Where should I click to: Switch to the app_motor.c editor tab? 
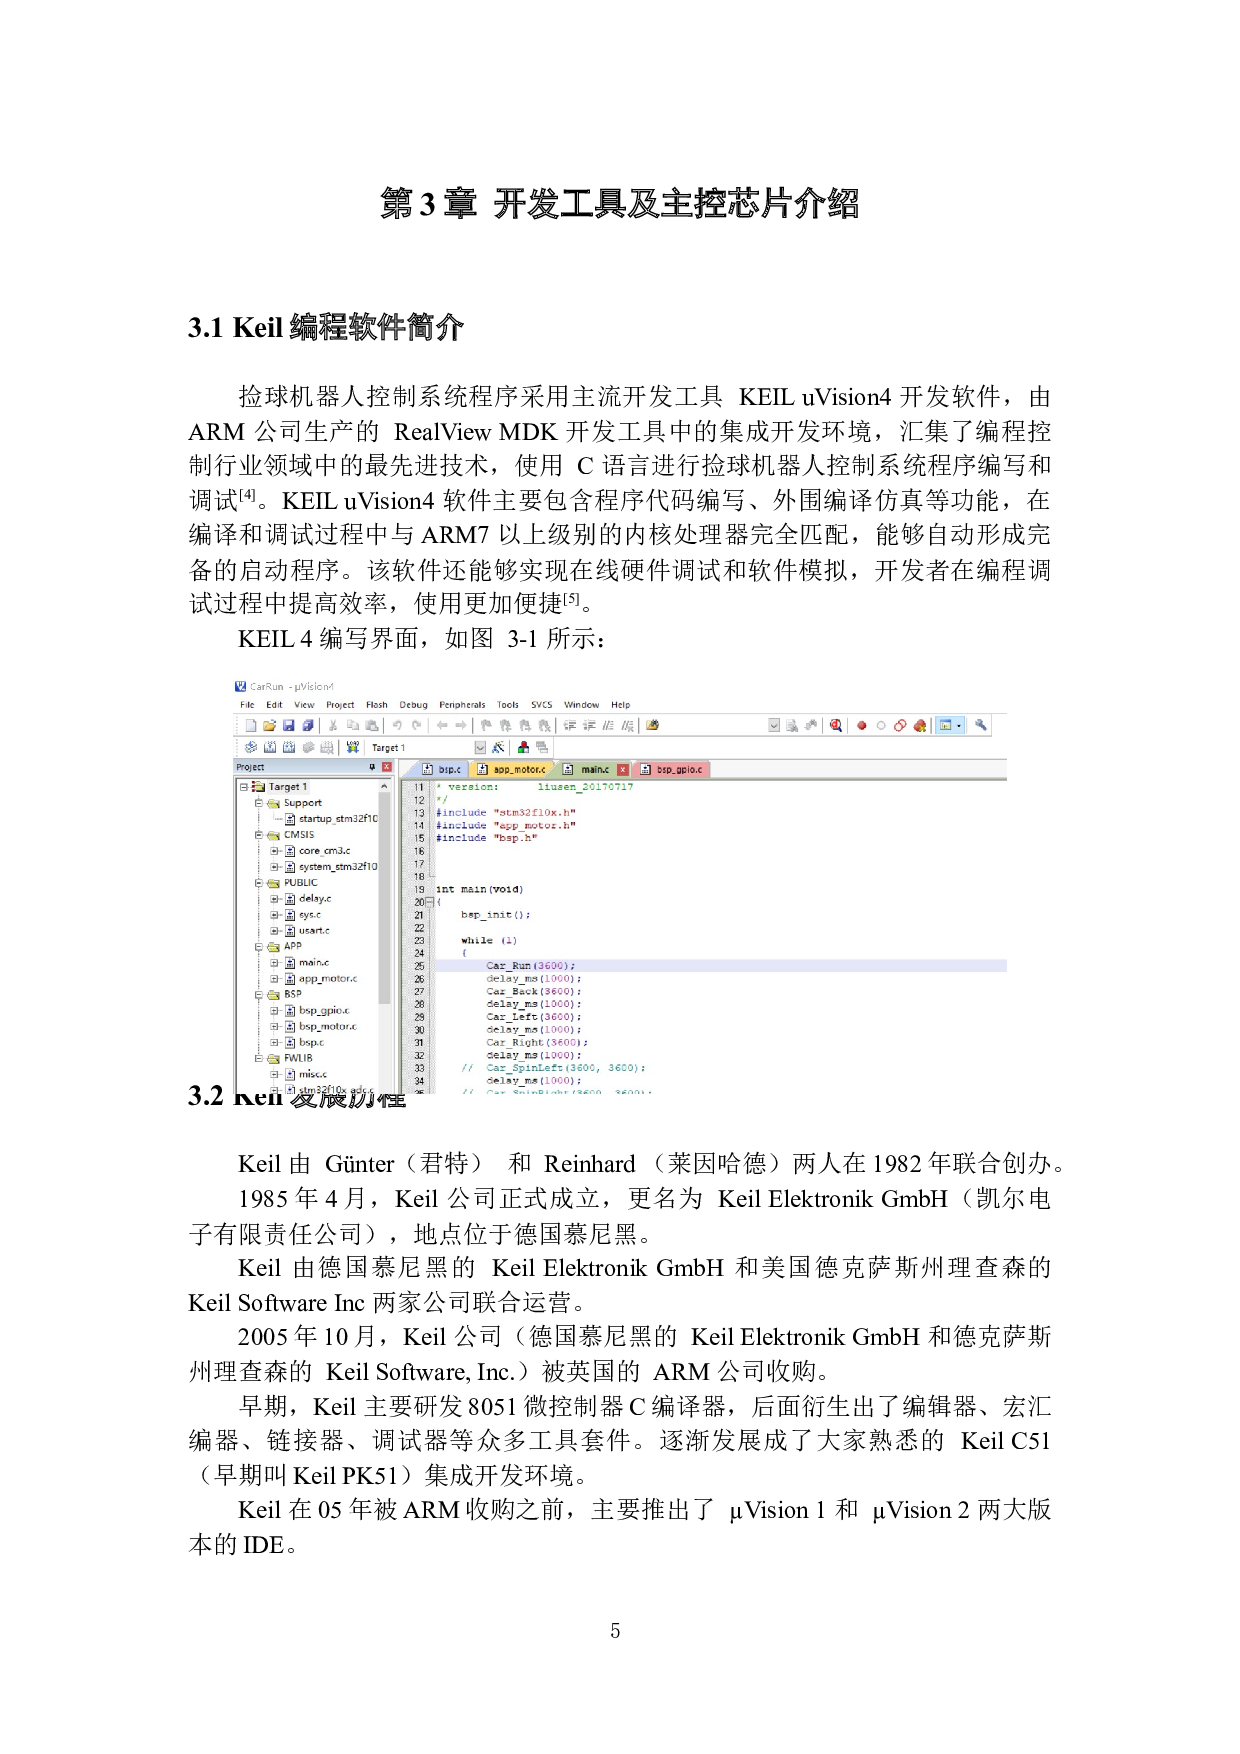click(x=518, y=770)
